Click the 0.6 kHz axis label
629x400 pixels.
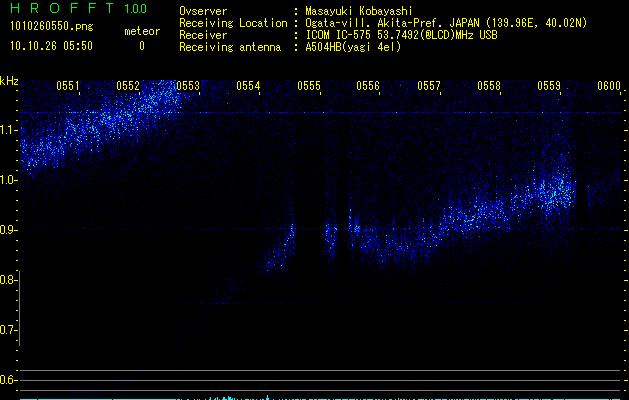[7, 380]
